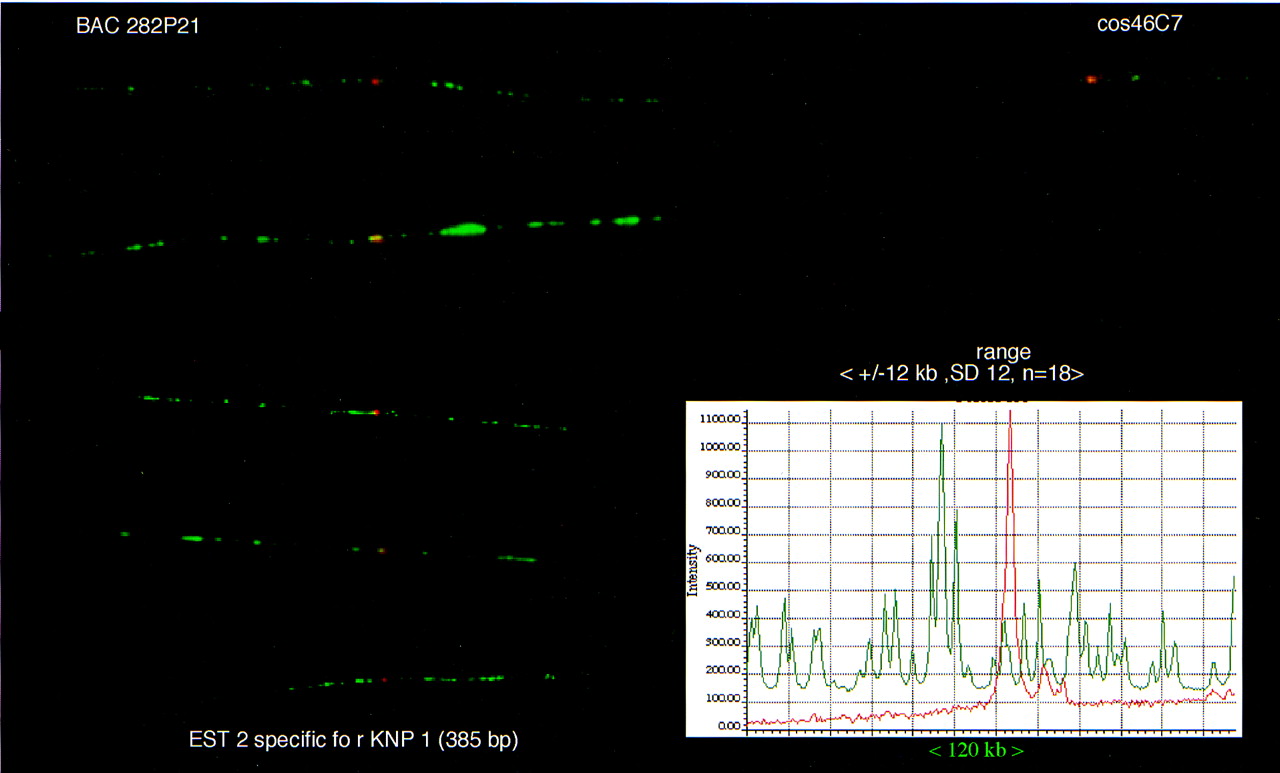The image size is (1280, 773).
Task: Click the "< +/-12 kb ,SD 12, n=18>" text
Action: click(962, 374)
